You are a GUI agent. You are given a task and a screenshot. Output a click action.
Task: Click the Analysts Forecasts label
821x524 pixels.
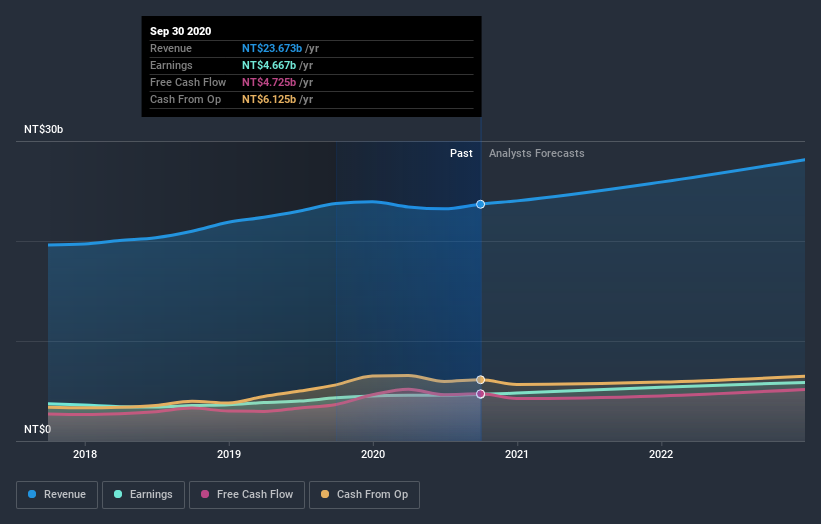tap(537, 153)
